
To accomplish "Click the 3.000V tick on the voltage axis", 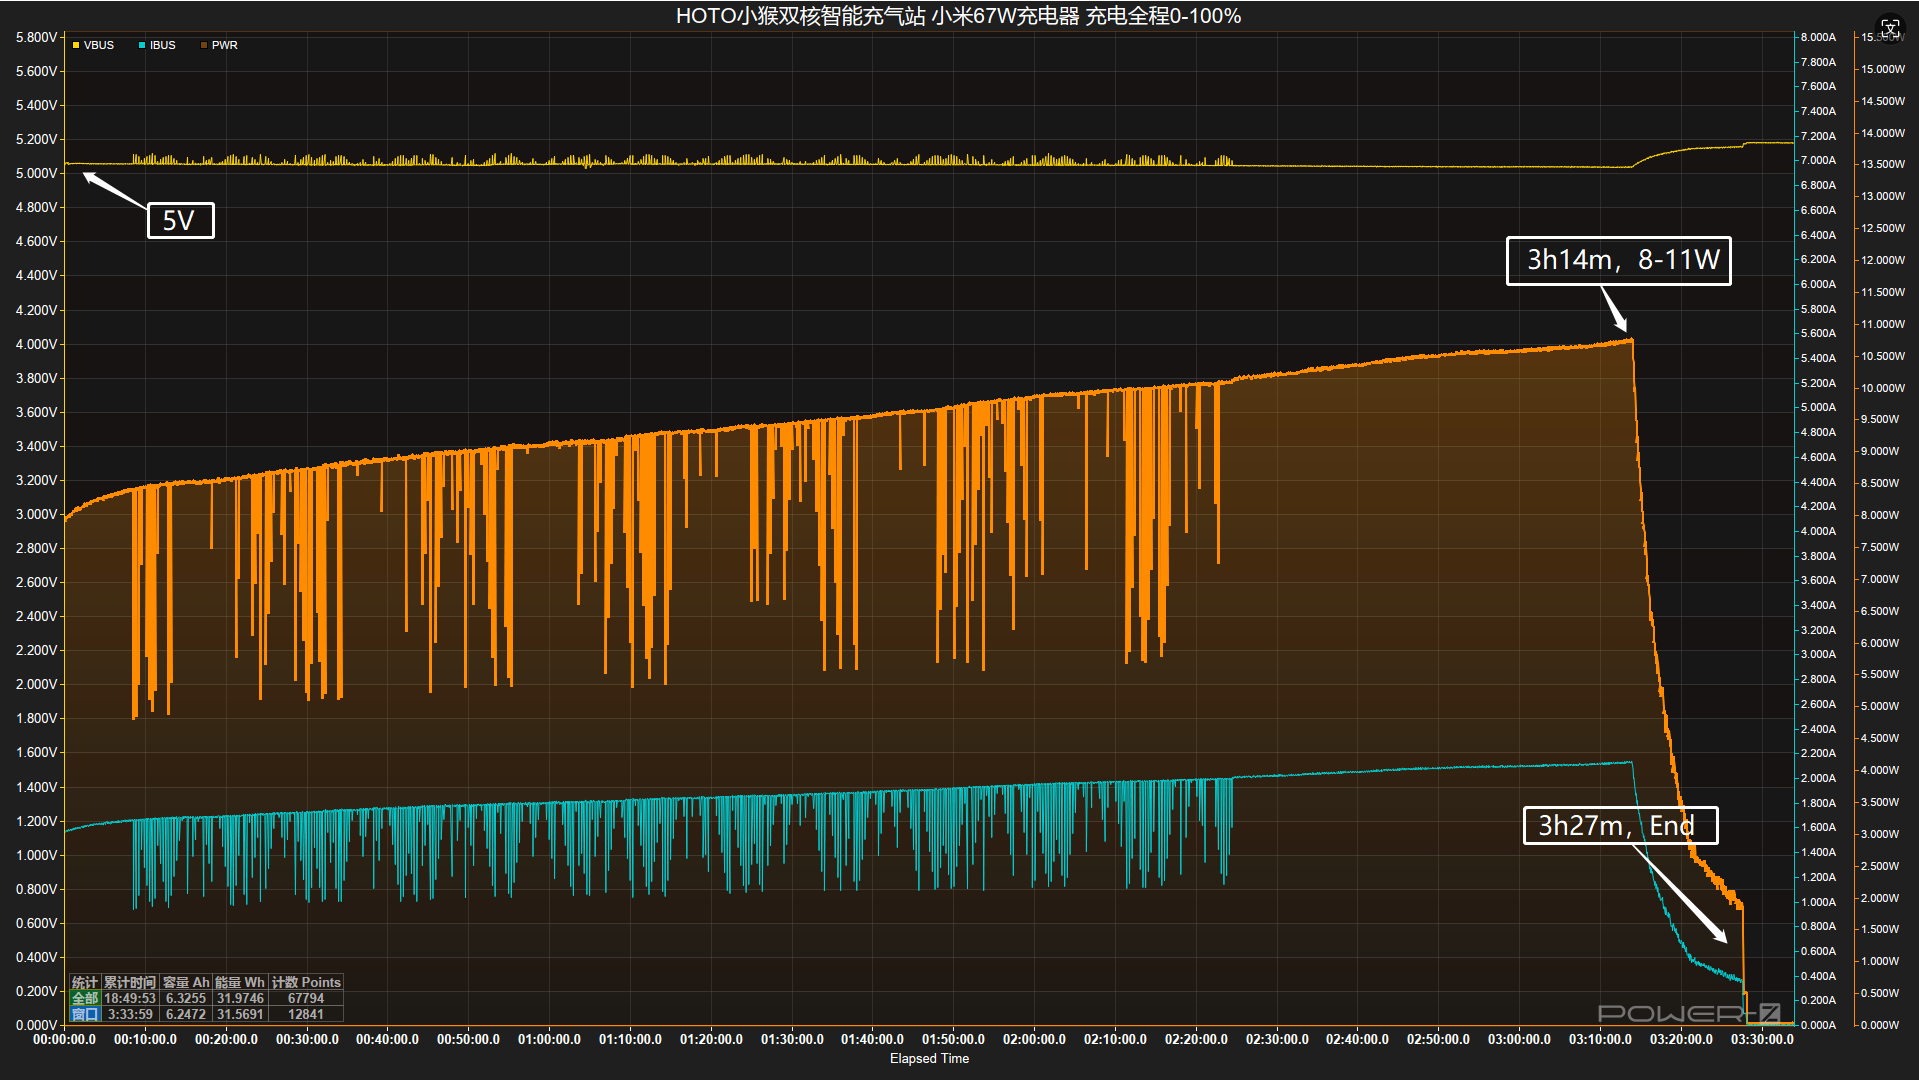I will point(36,514).
